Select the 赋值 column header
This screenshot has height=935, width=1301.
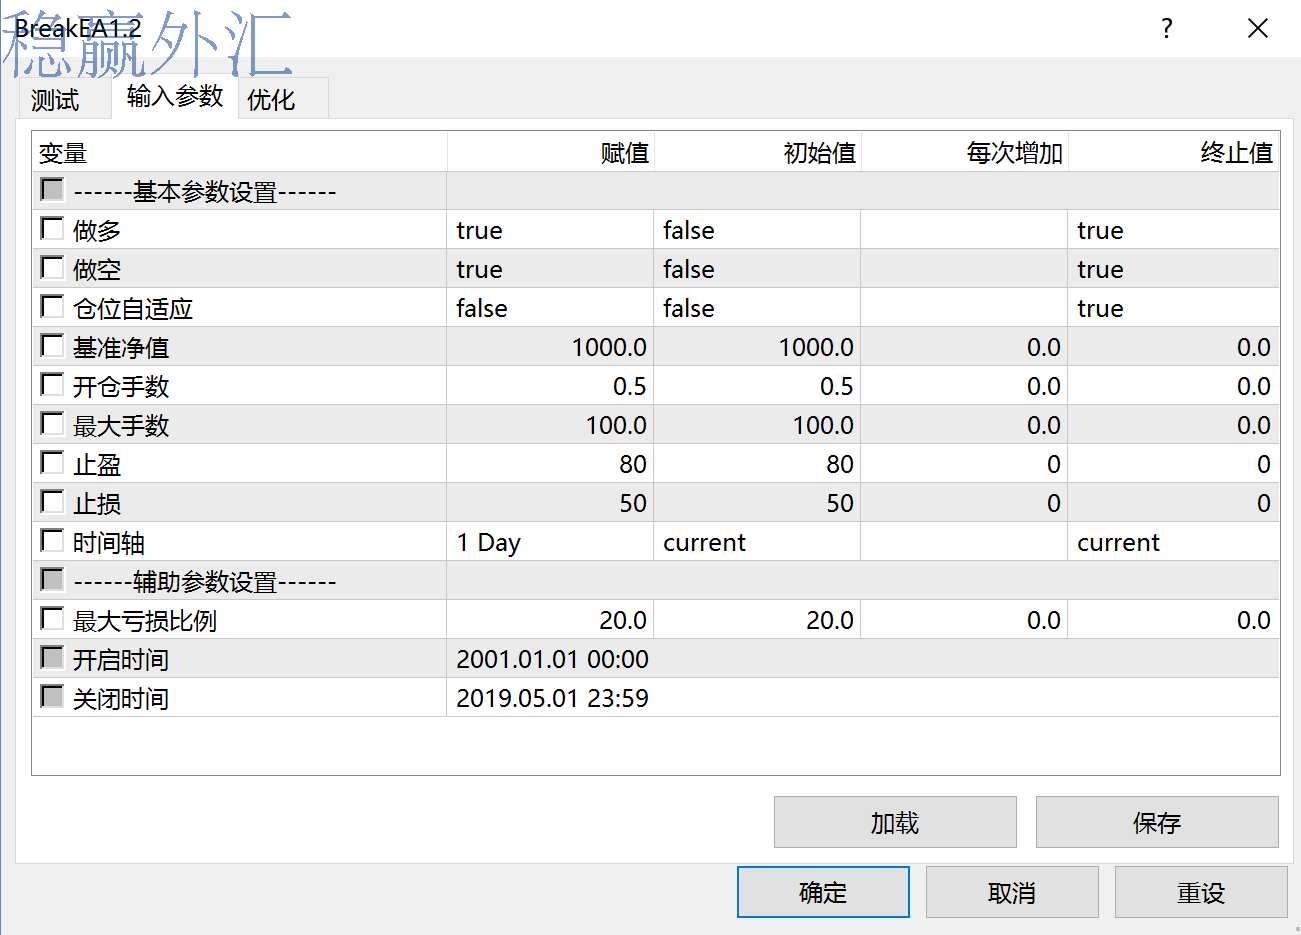tap(550, 152)
